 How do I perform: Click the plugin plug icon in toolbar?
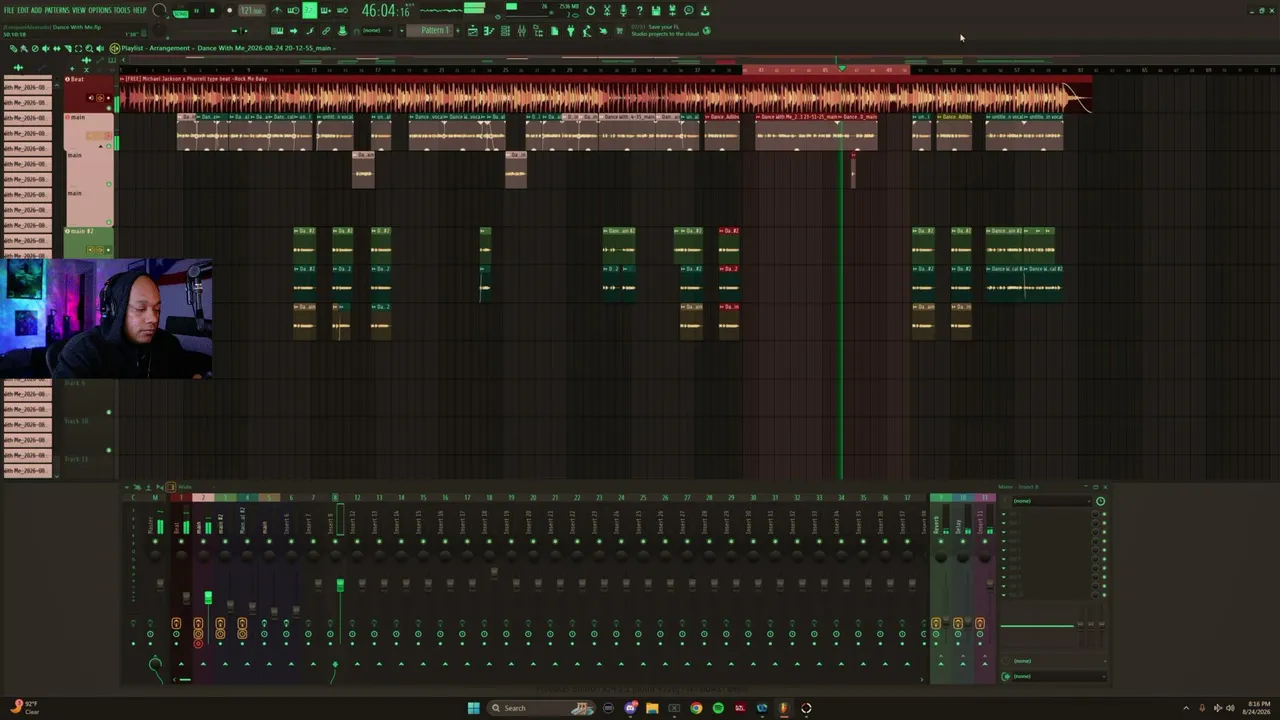(x=570, y=31)
